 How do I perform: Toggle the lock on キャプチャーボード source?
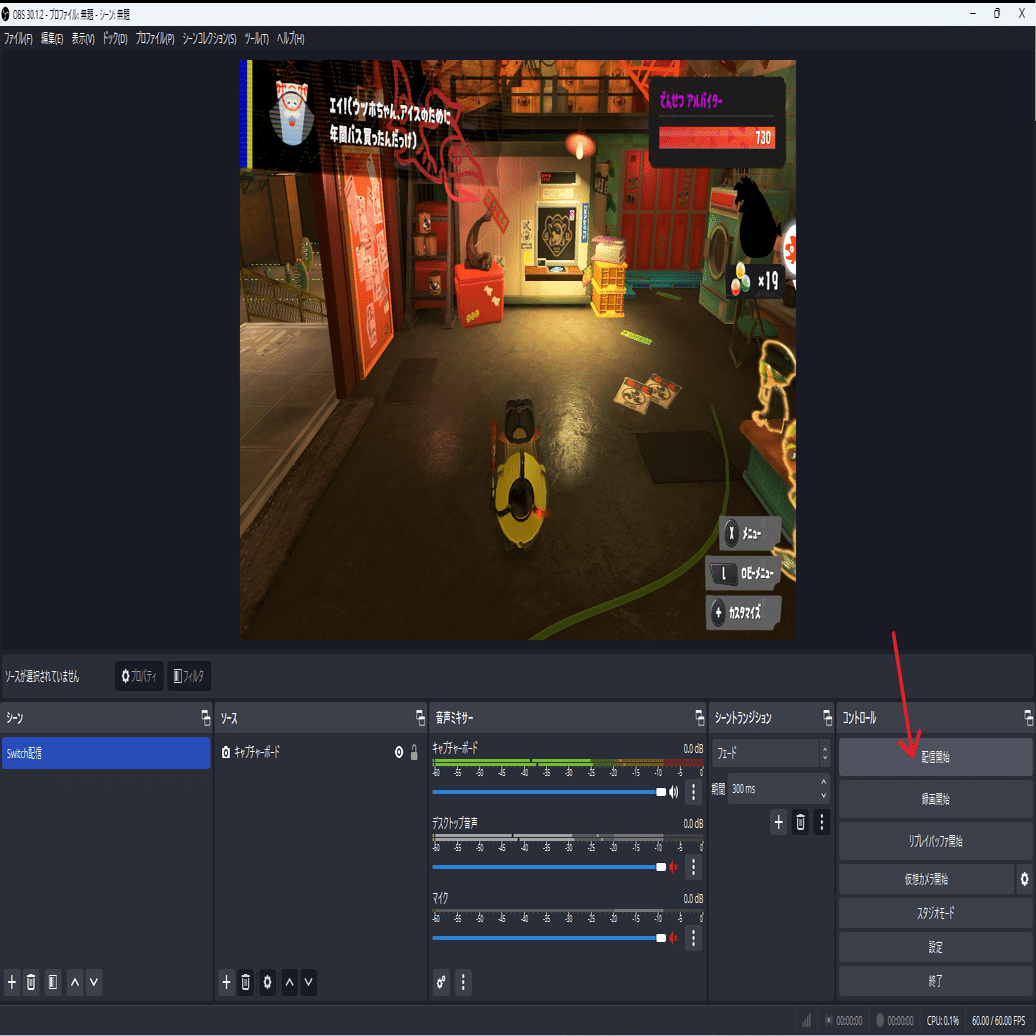pyautogui.click(x=414, y=752)
